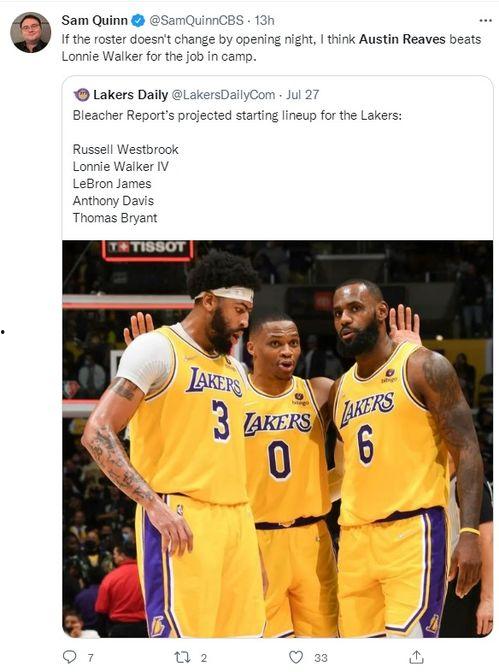Screen dimensions: 499x672
Task: Click the retweet count of 2
Action: coord(204,657)
